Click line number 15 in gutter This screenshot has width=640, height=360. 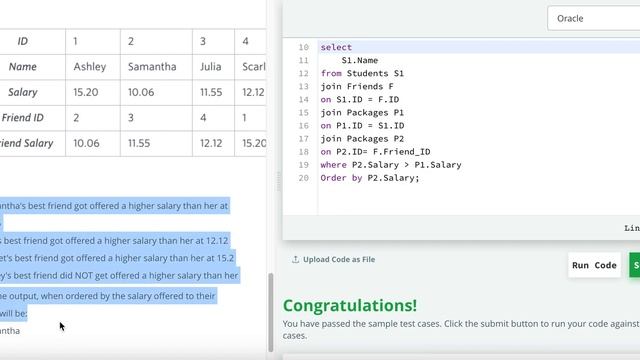point(303,113)
